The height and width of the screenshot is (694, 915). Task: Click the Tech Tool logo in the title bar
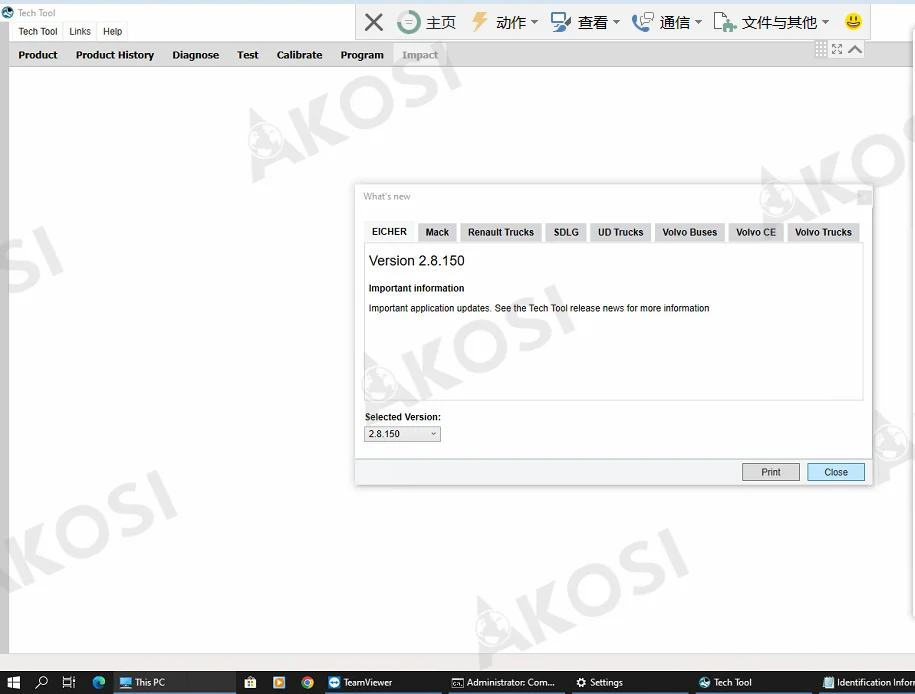point(8,12)
